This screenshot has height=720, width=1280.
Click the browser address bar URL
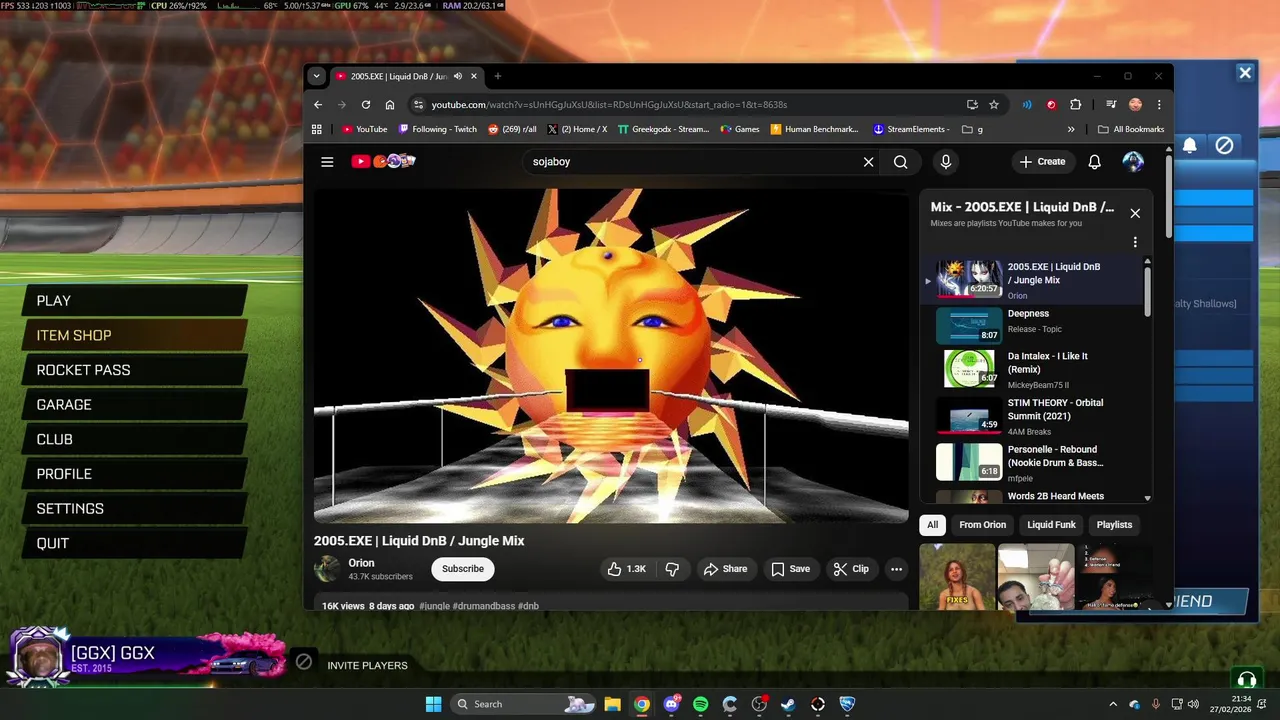tap(609, 104)
